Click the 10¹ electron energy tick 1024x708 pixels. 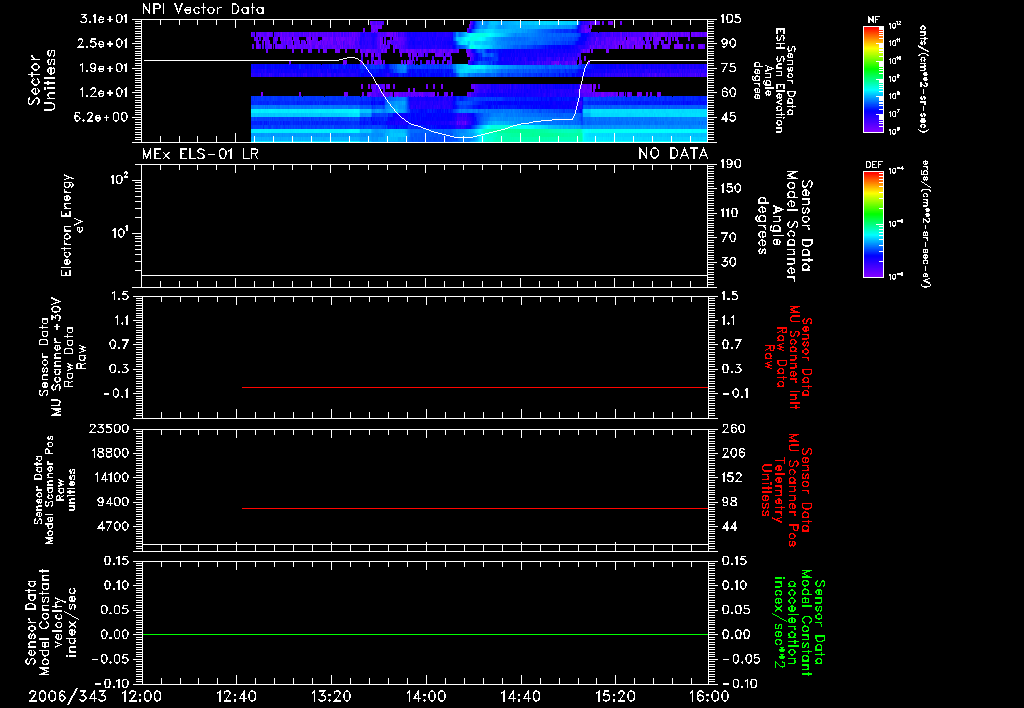click(118, 233)
